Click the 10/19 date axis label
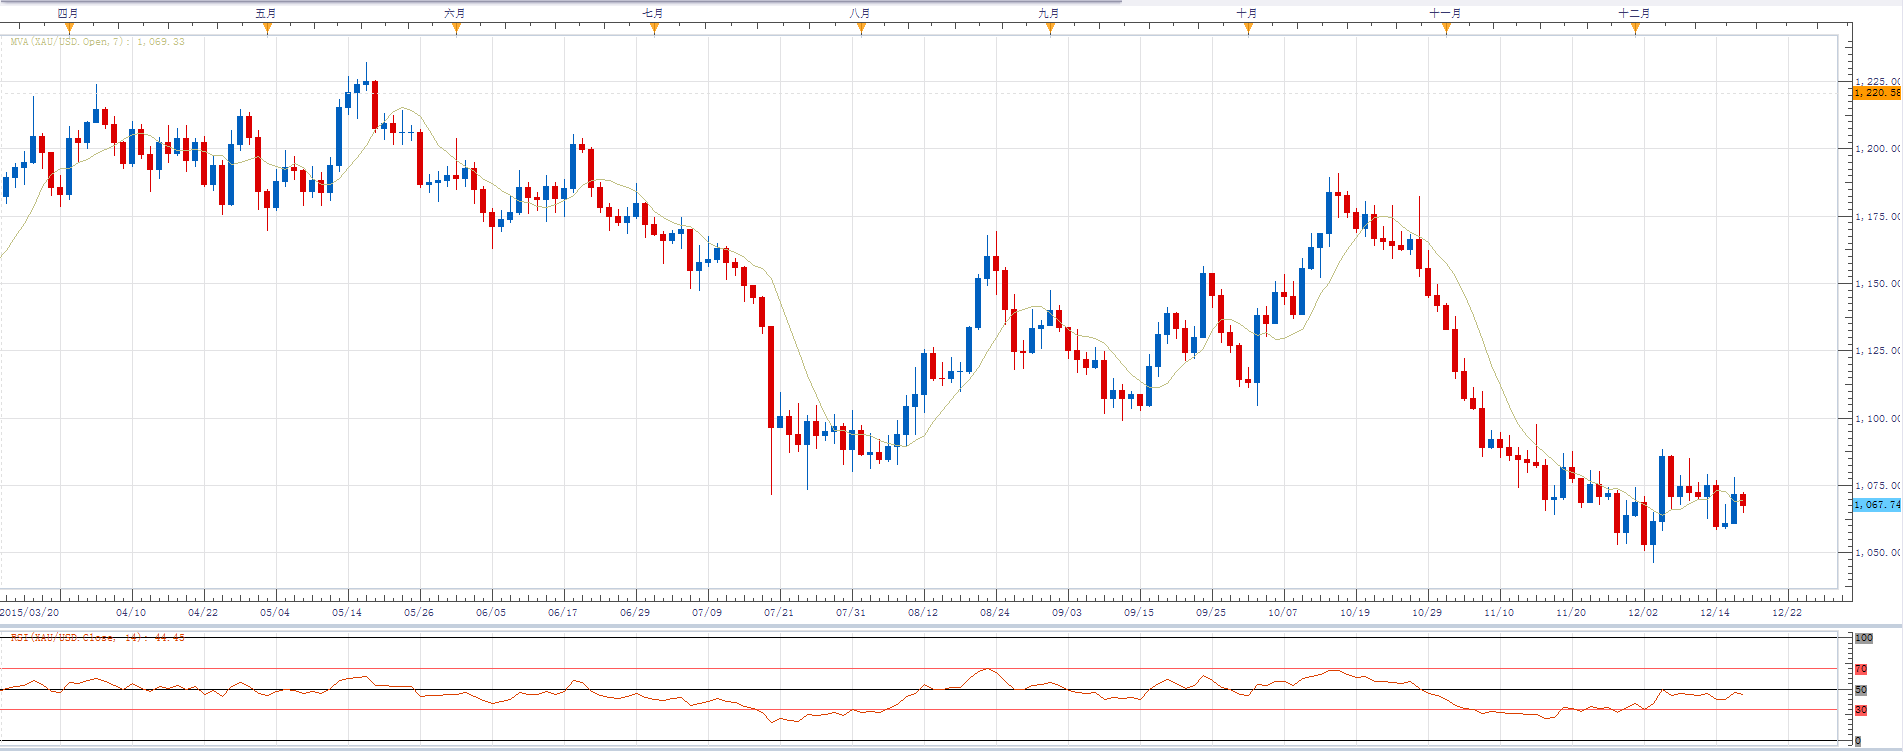The height and width of the screenshot is (752, 1903). [1355, 612]
